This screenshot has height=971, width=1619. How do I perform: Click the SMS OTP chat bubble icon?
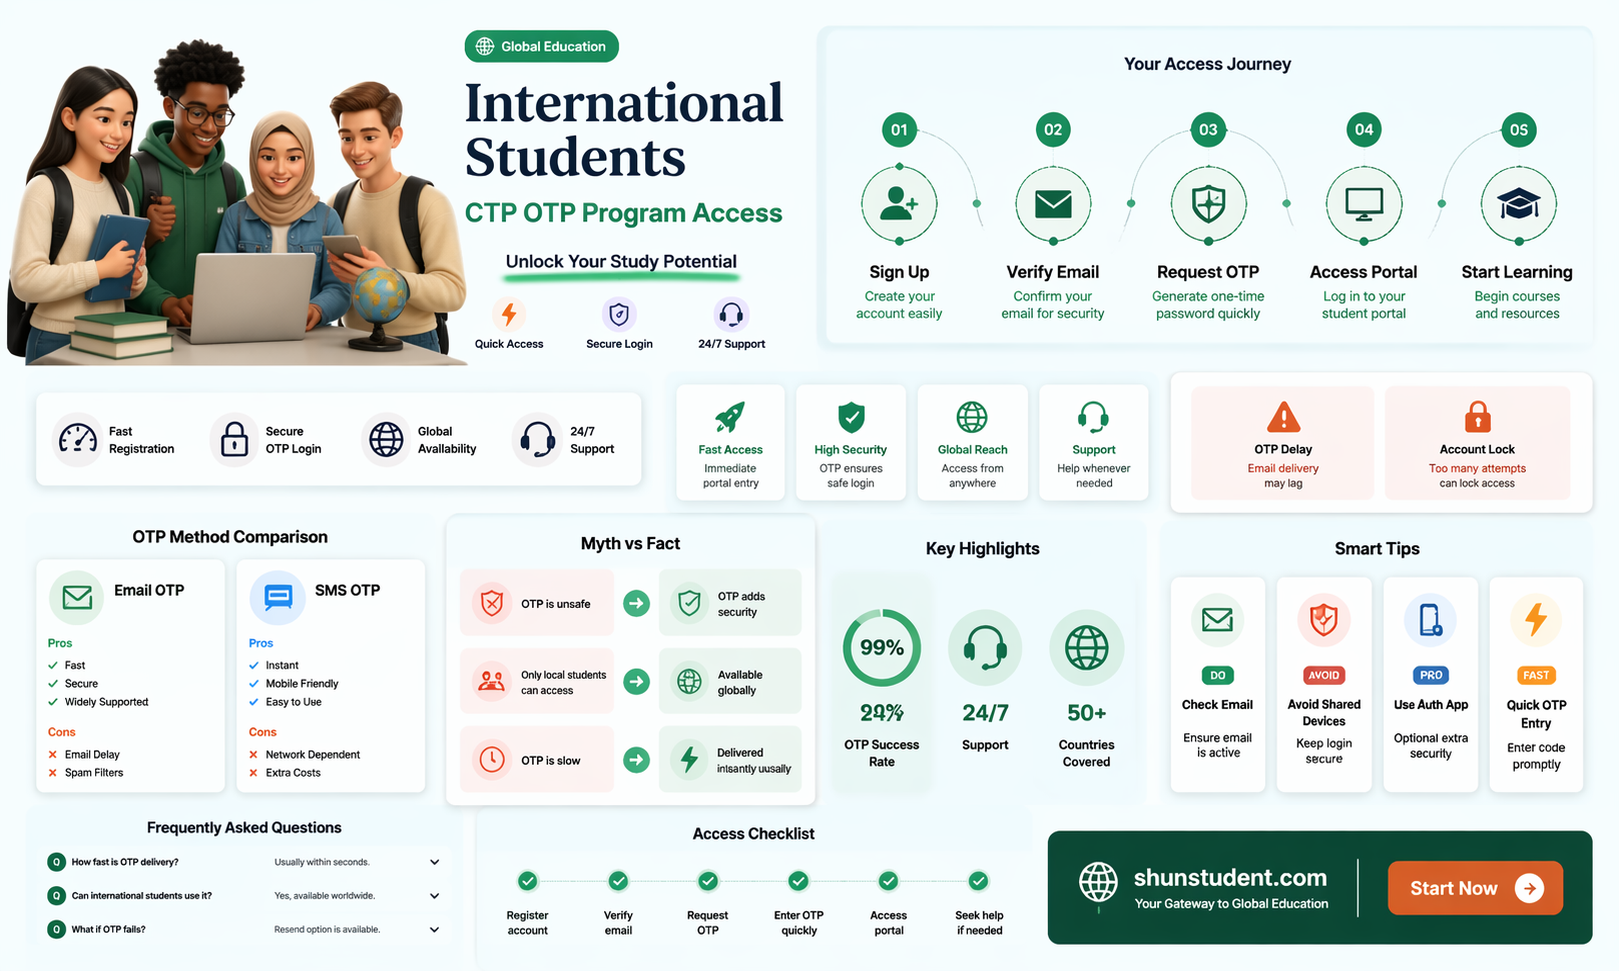pos(277,597)
